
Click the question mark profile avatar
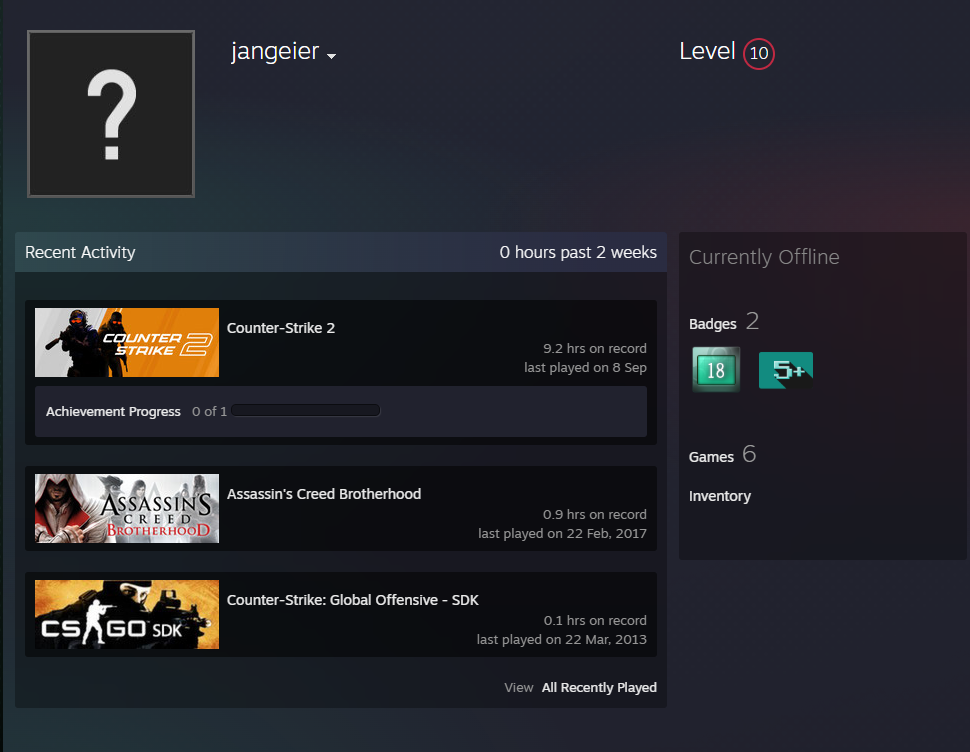click(x=111, y=114)
